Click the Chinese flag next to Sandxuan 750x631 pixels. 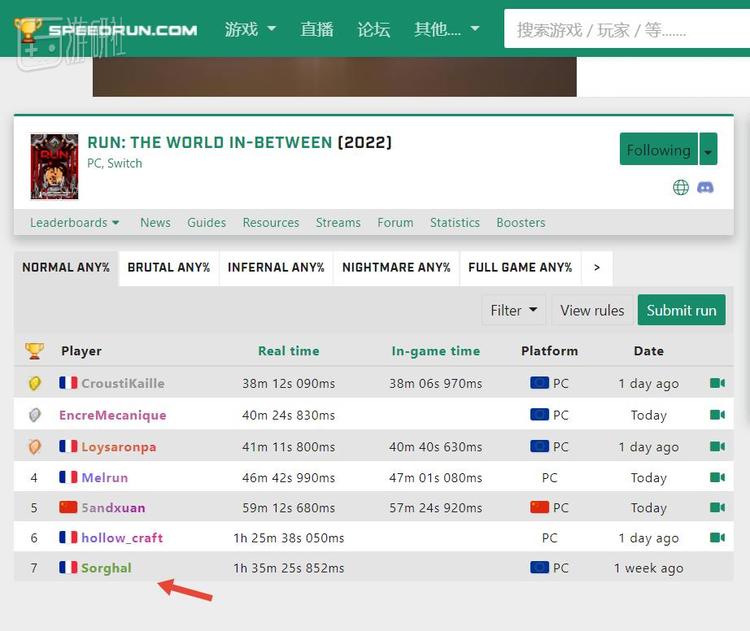click(68, 507)
